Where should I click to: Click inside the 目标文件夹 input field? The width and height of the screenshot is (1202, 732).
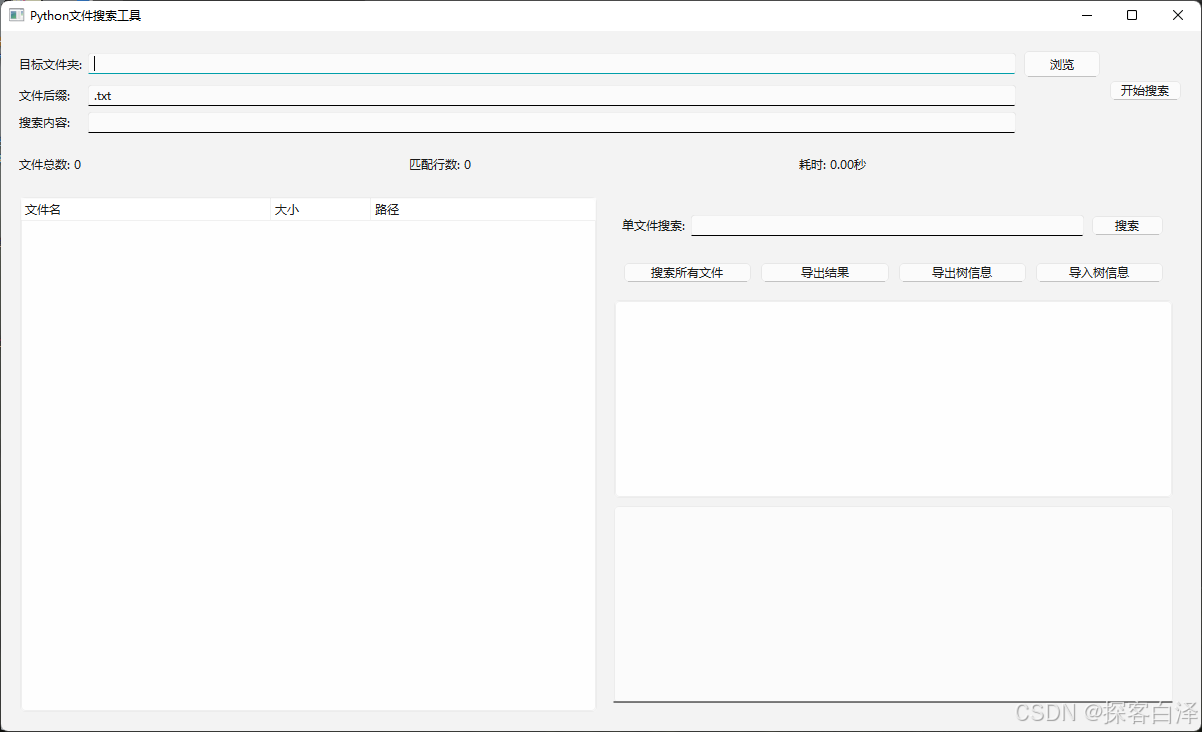(550, 63)
